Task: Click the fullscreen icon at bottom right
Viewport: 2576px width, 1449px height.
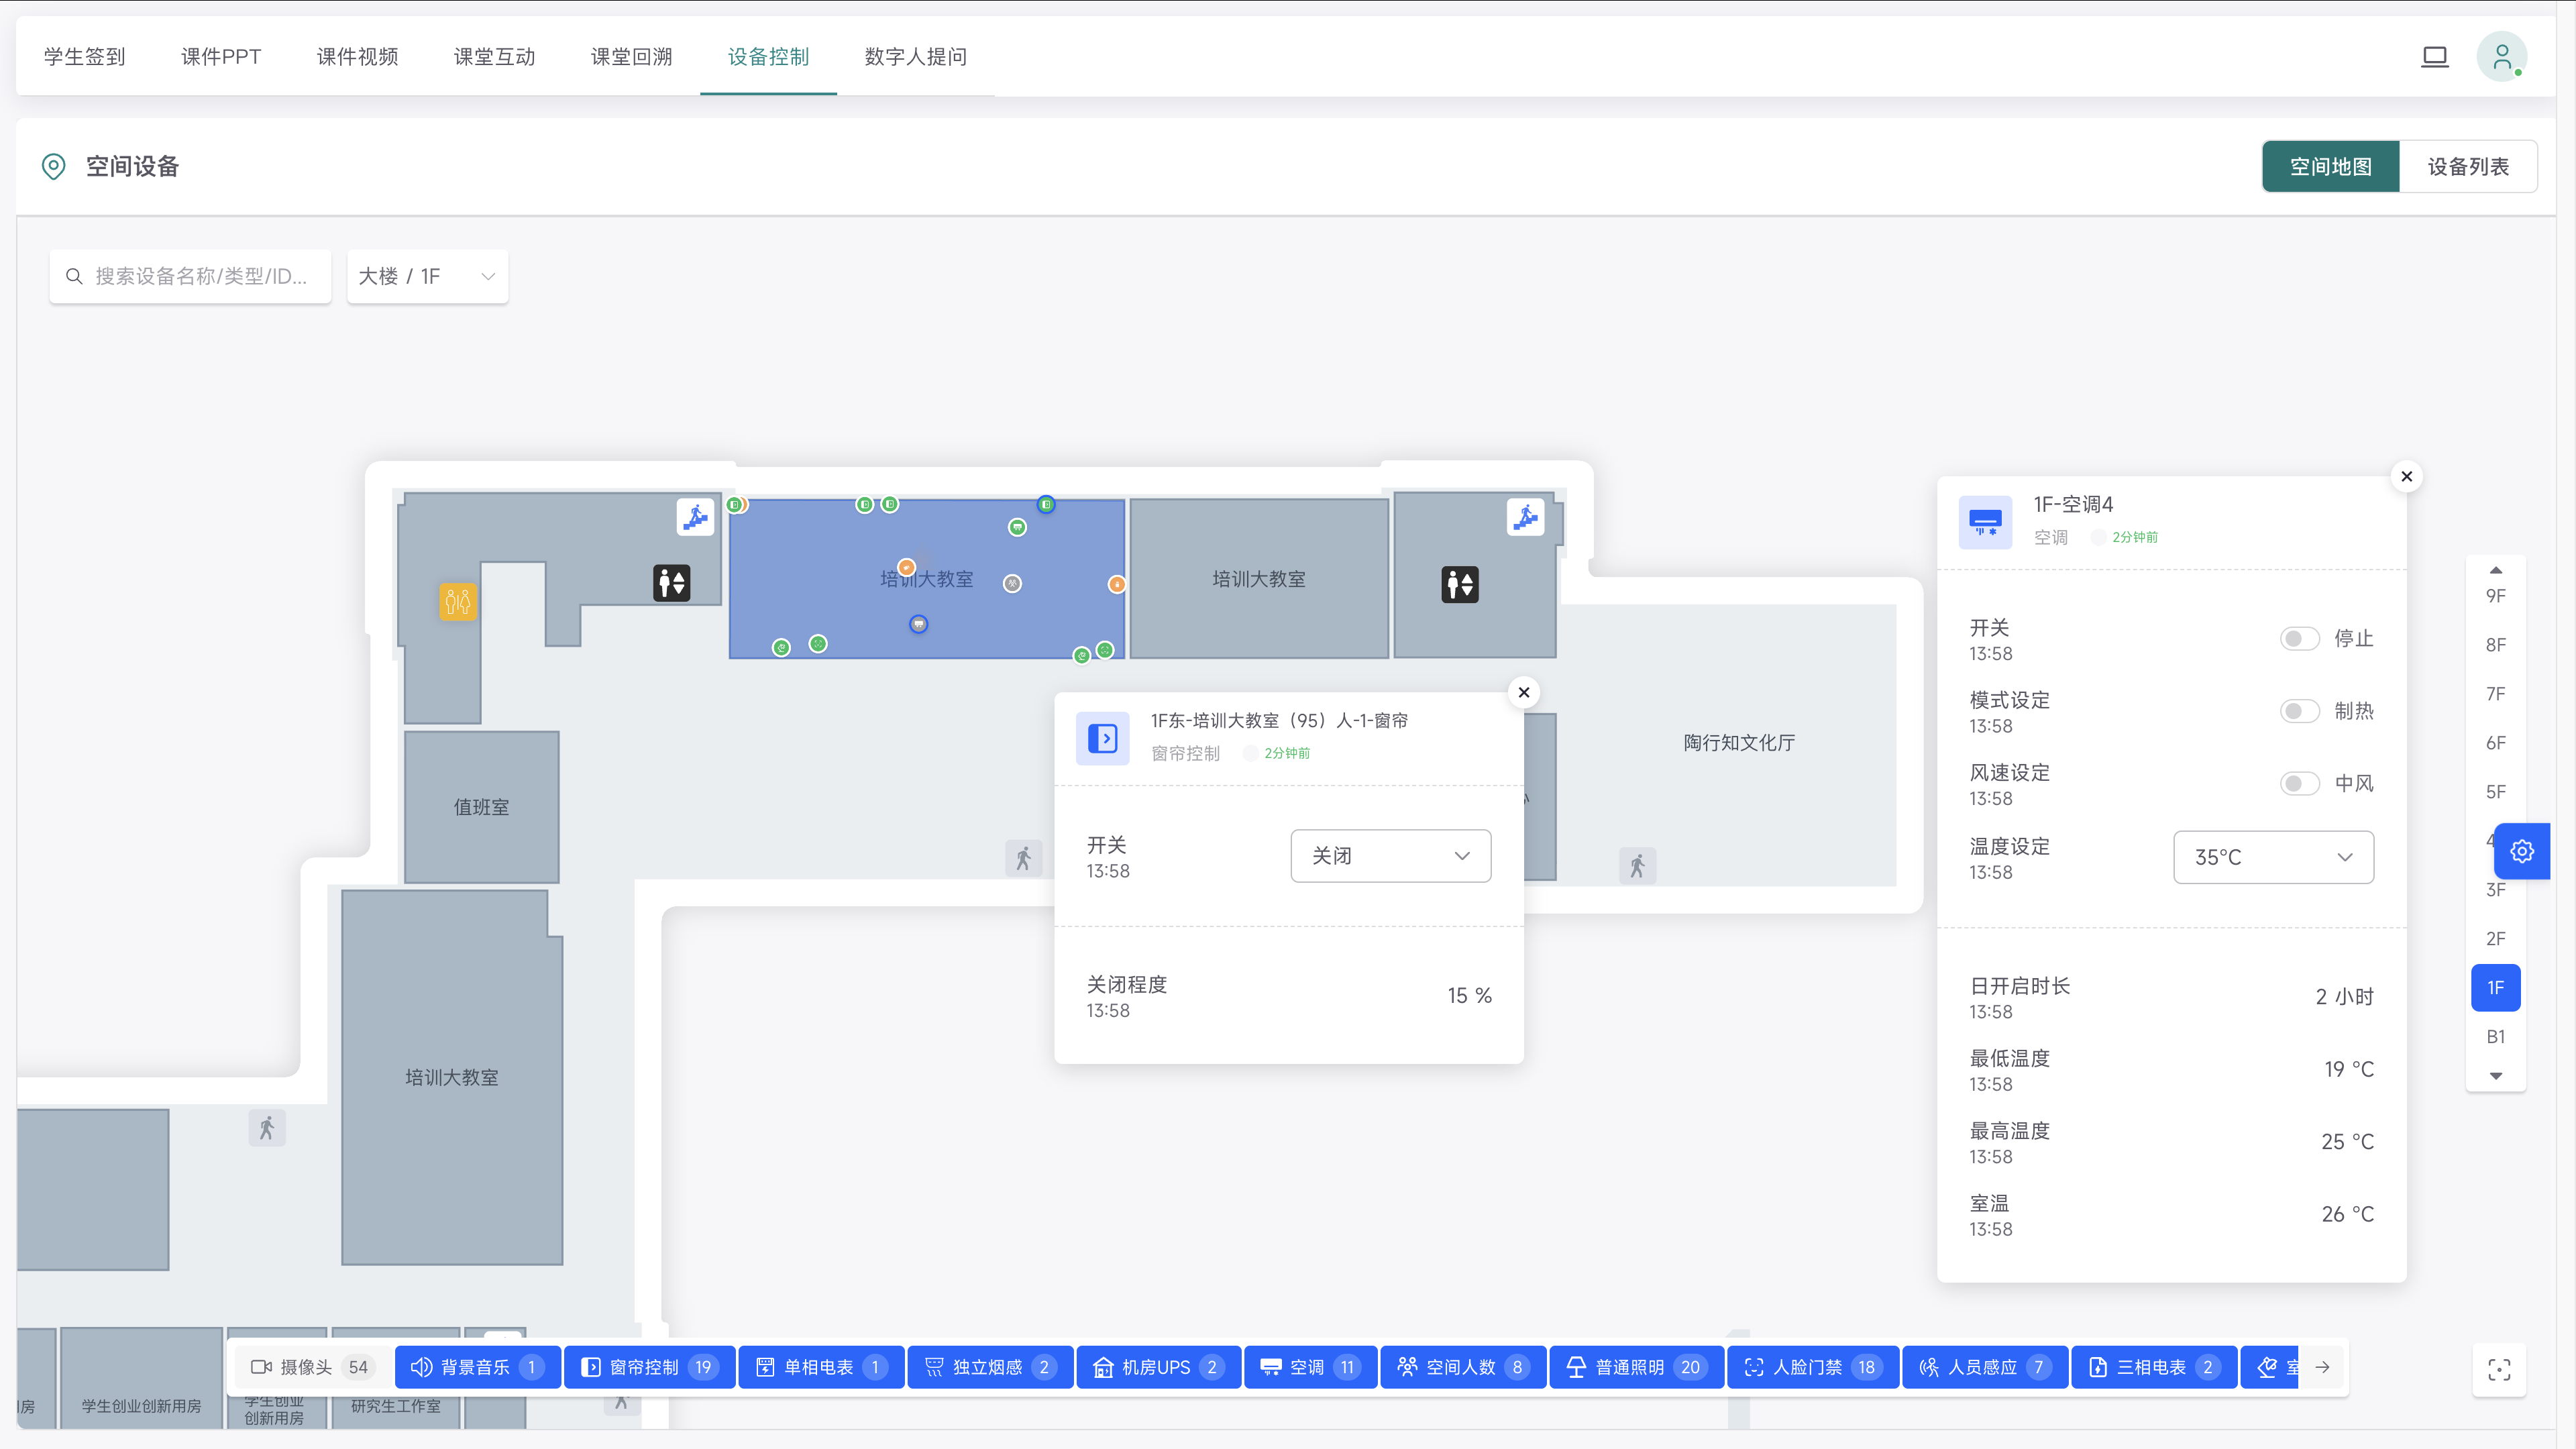Action: [2499, 1370]
